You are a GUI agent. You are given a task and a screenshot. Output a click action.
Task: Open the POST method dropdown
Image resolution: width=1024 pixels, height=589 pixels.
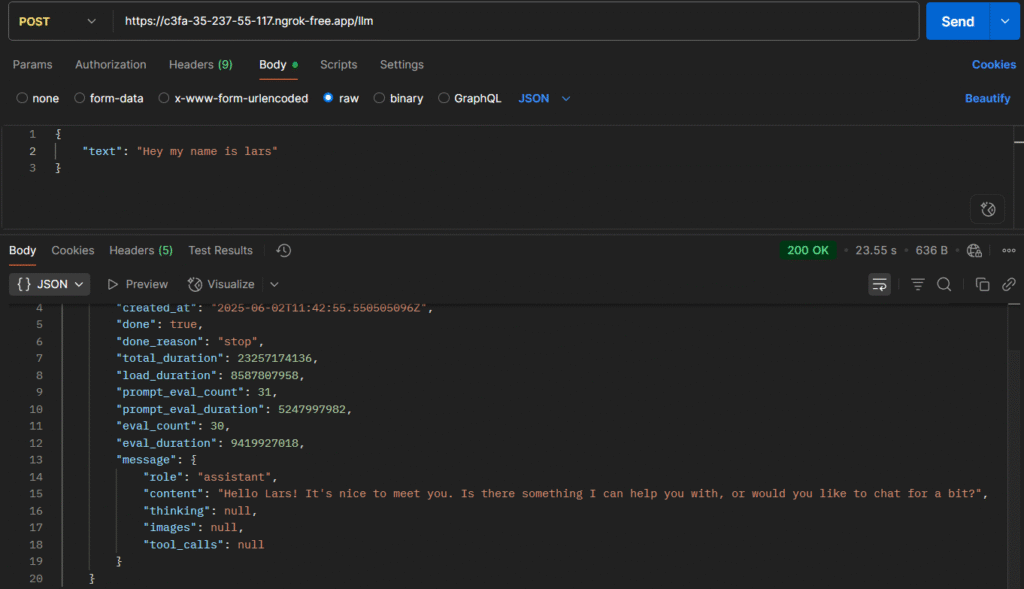point(56,21)
